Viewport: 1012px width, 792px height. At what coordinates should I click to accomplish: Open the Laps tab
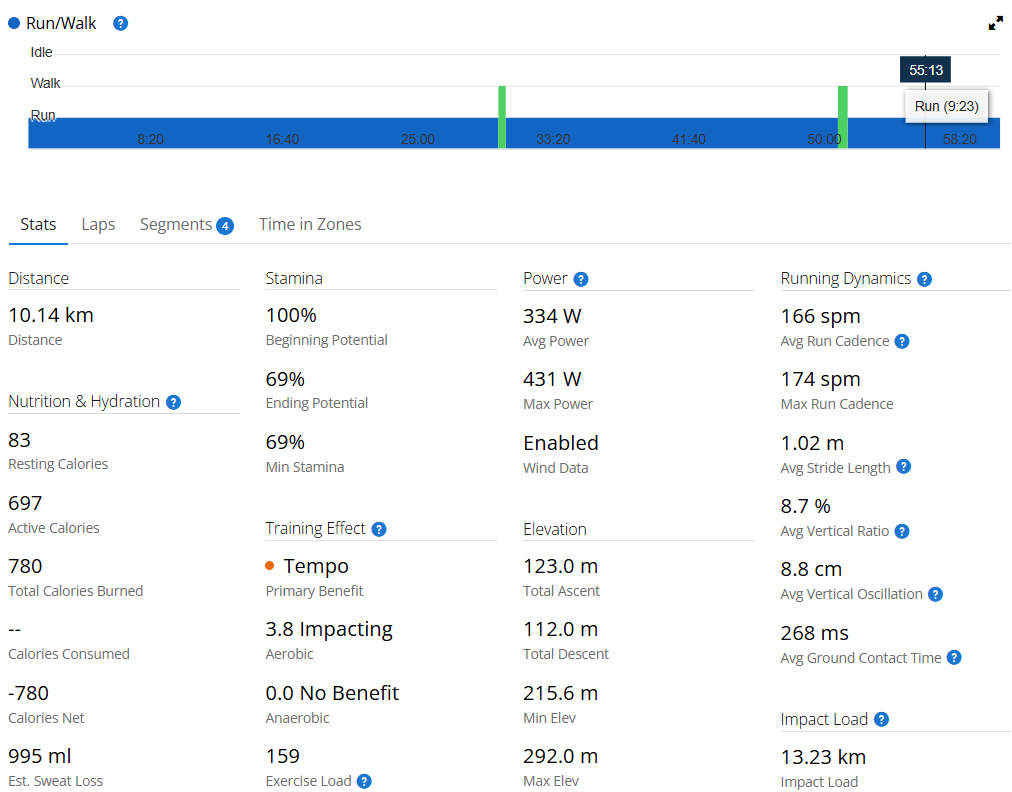click(98, 224)
